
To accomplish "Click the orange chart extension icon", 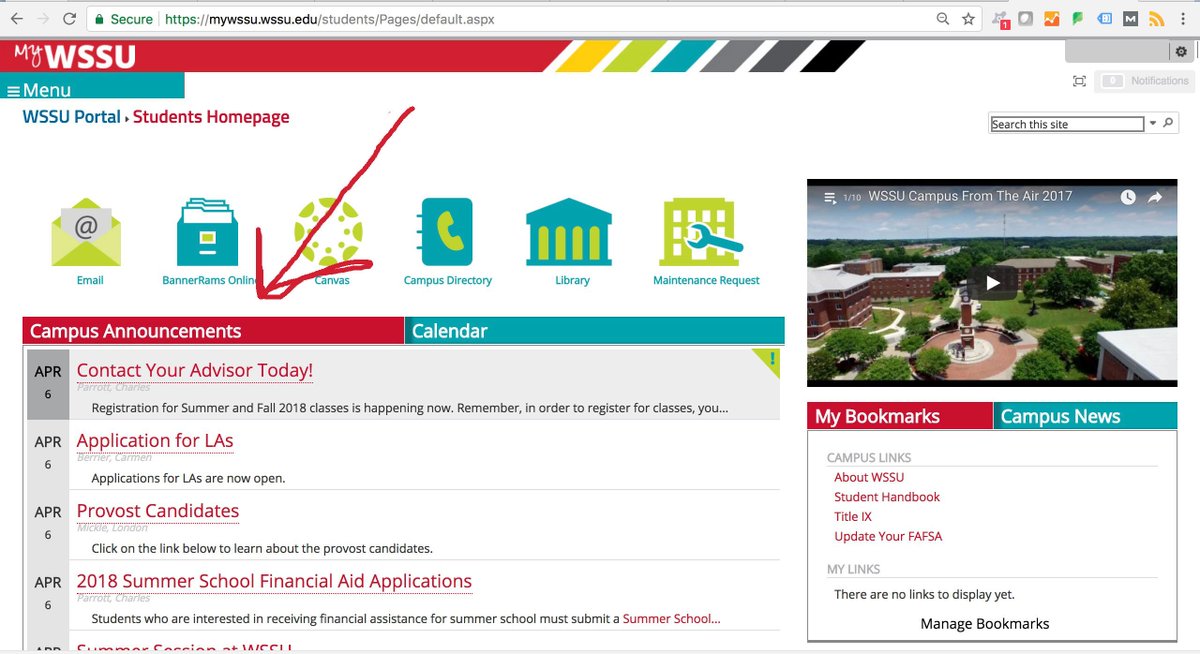I will [1052, 19].
